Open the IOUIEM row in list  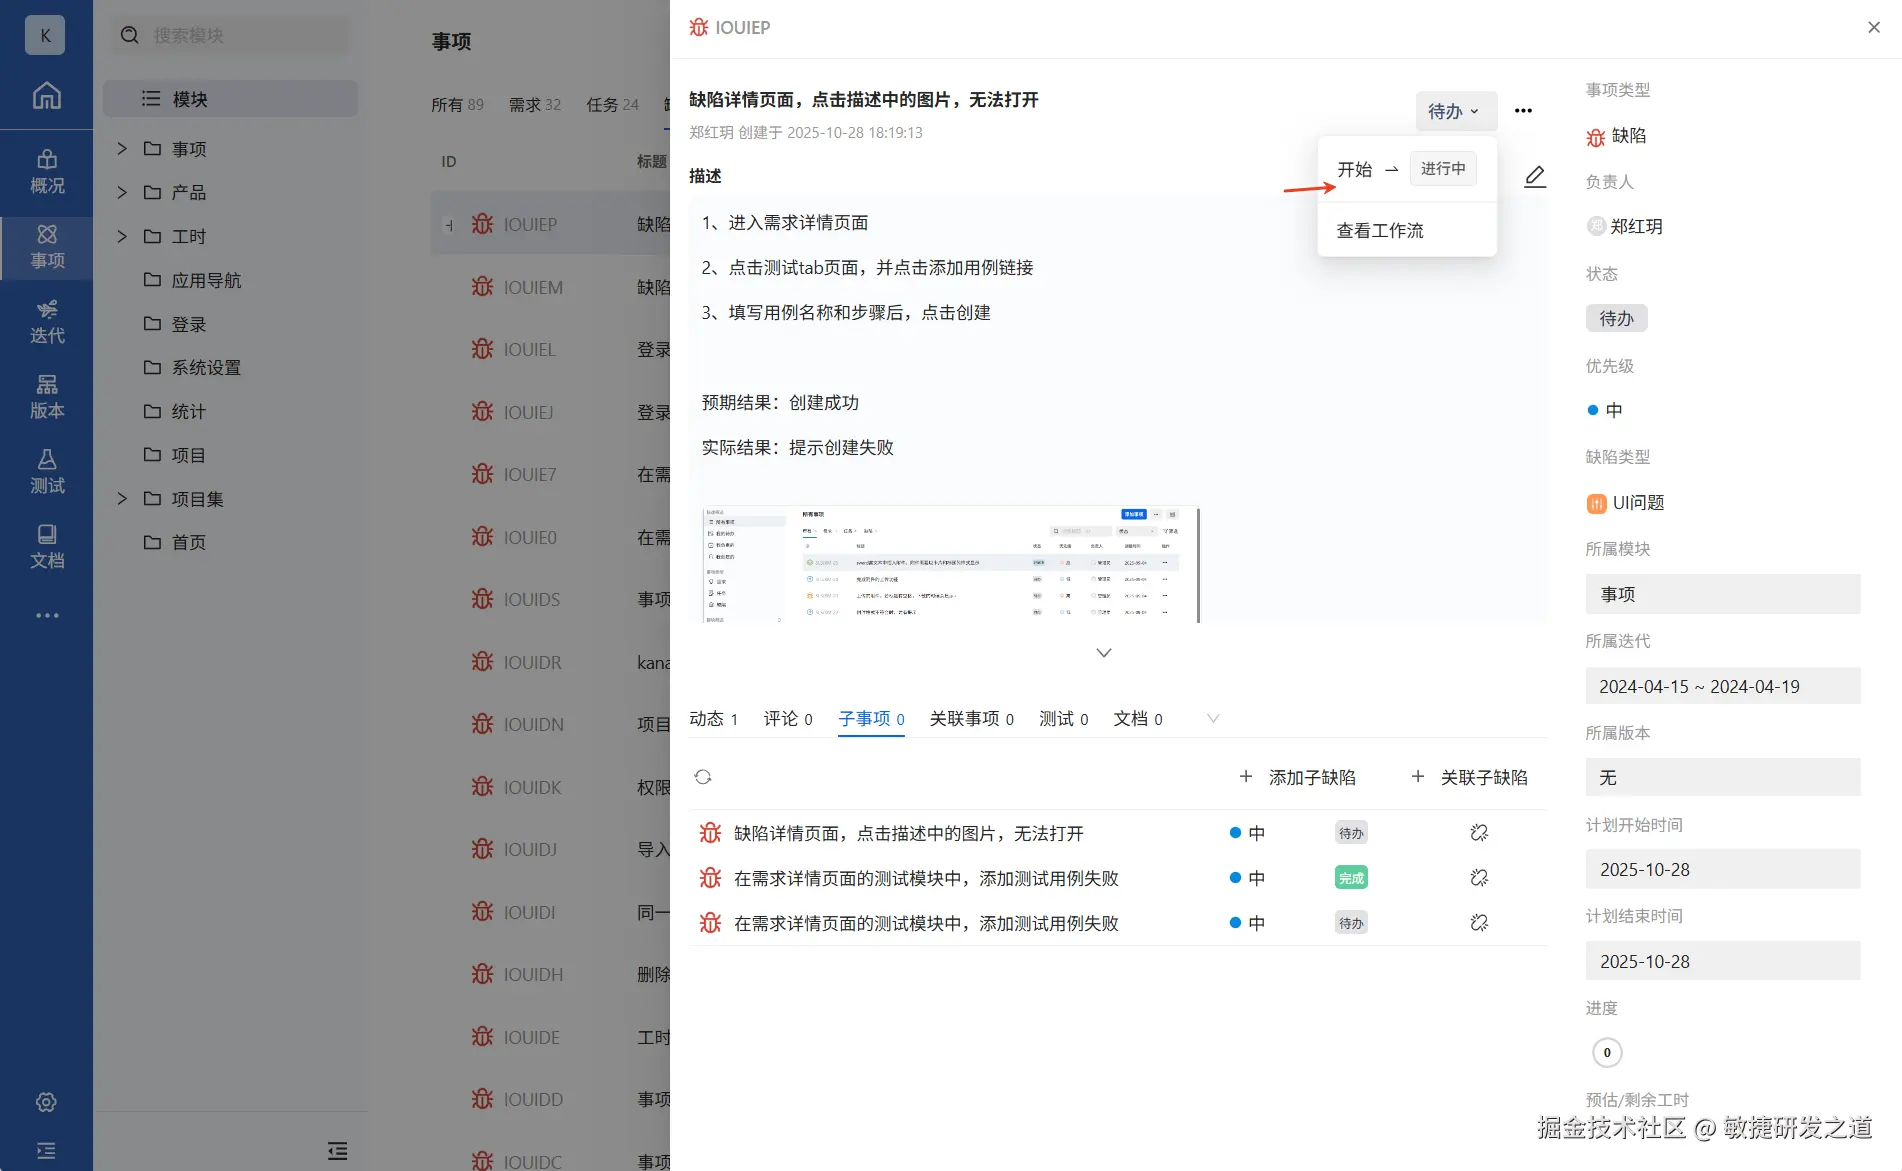tap(551, 287)
